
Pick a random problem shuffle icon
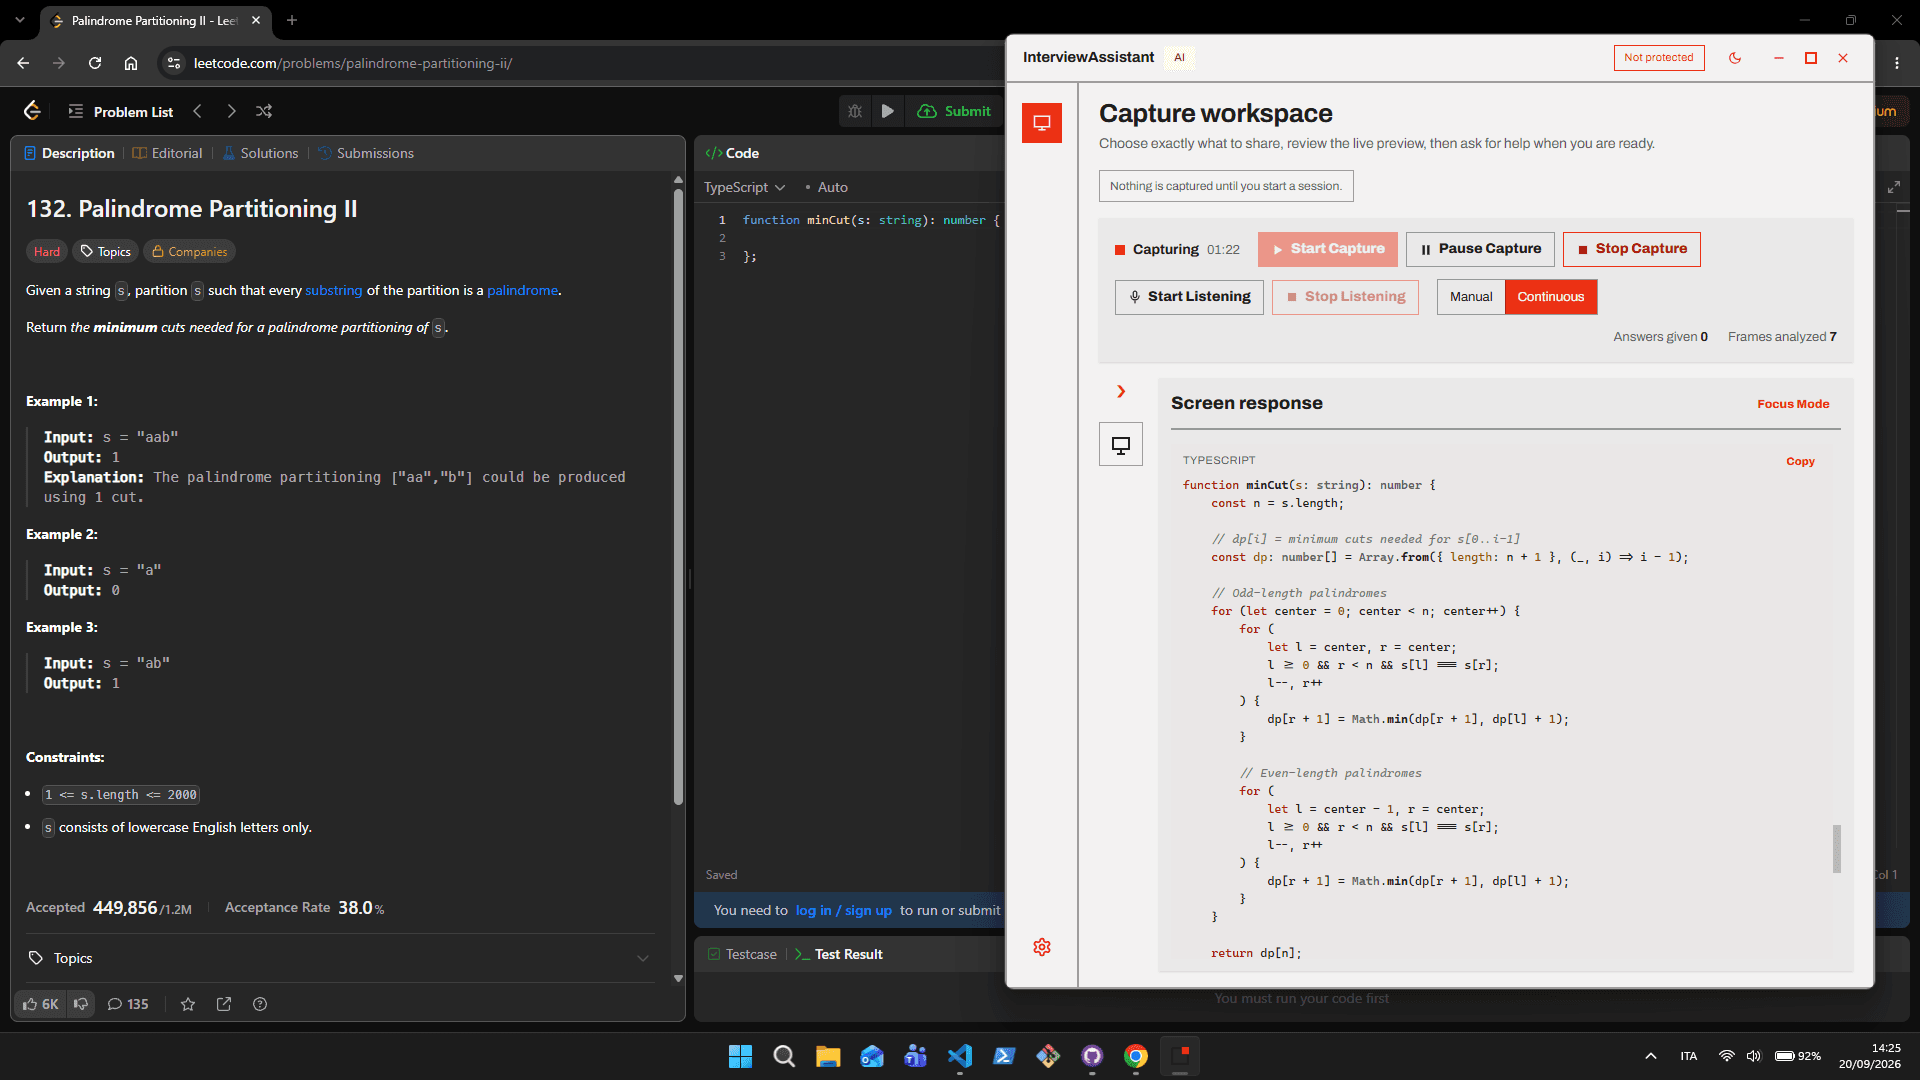pyautogui.click(x=264, y=111)
